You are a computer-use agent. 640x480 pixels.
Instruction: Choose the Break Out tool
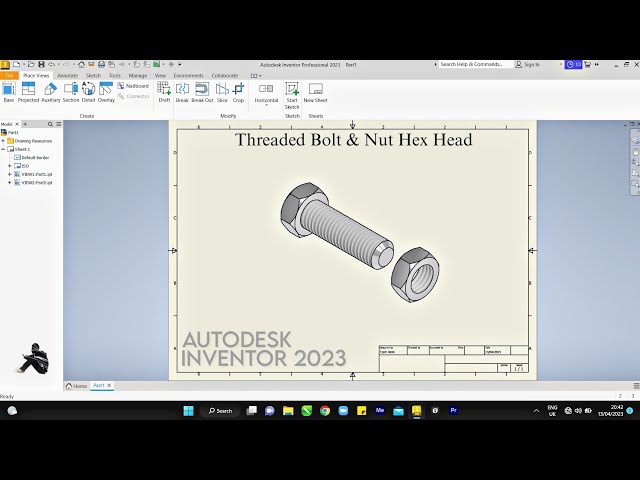pos(202,92)
